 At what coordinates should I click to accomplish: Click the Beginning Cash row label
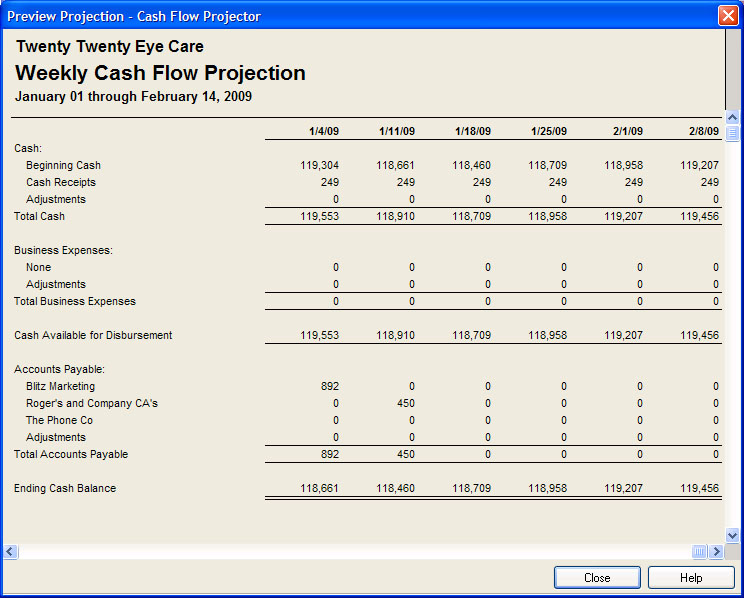[63, 165]
